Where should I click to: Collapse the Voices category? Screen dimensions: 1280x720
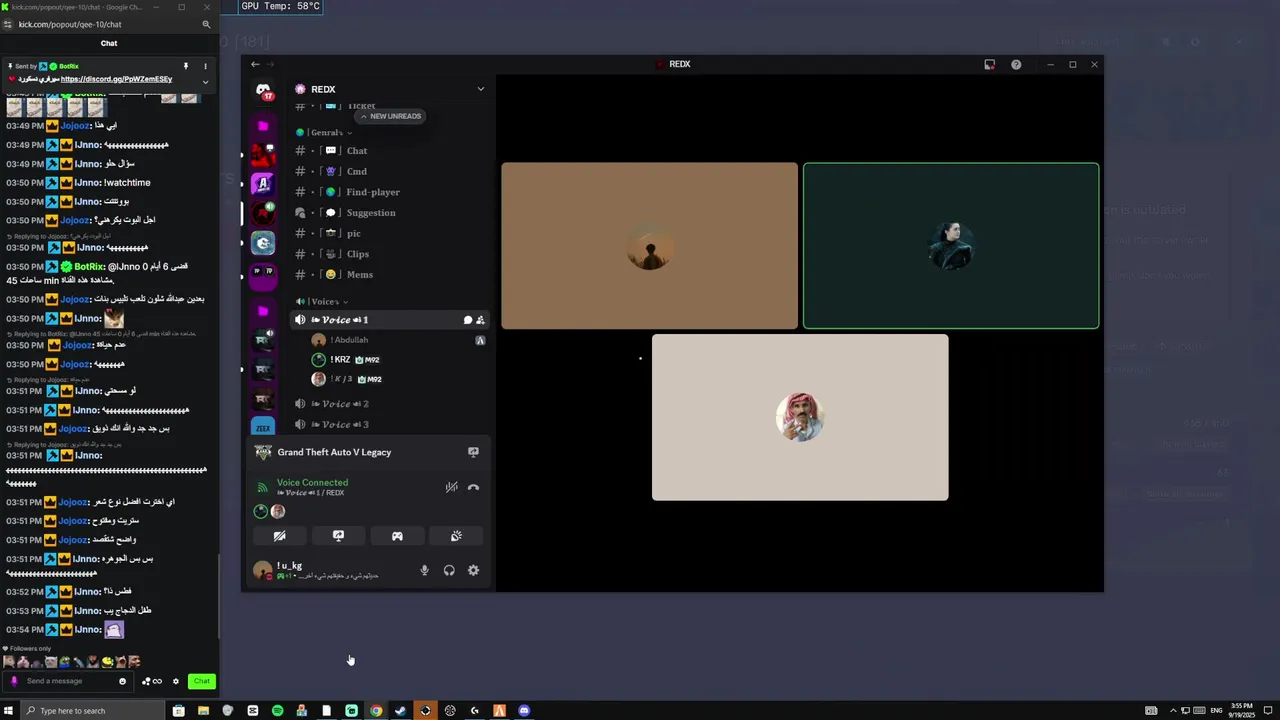pos(322,301)
